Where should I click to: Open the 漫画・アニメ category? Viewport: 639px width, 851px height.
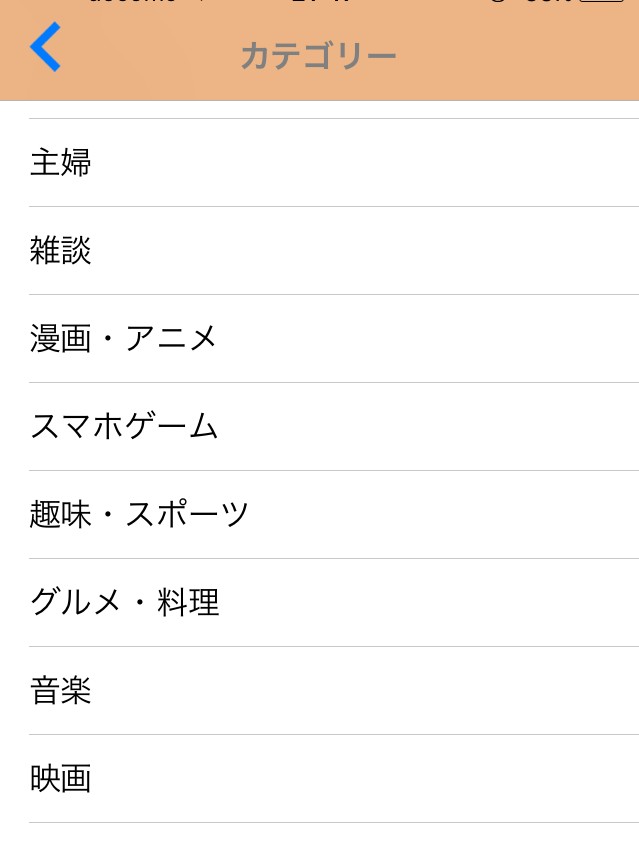(124, 338)
